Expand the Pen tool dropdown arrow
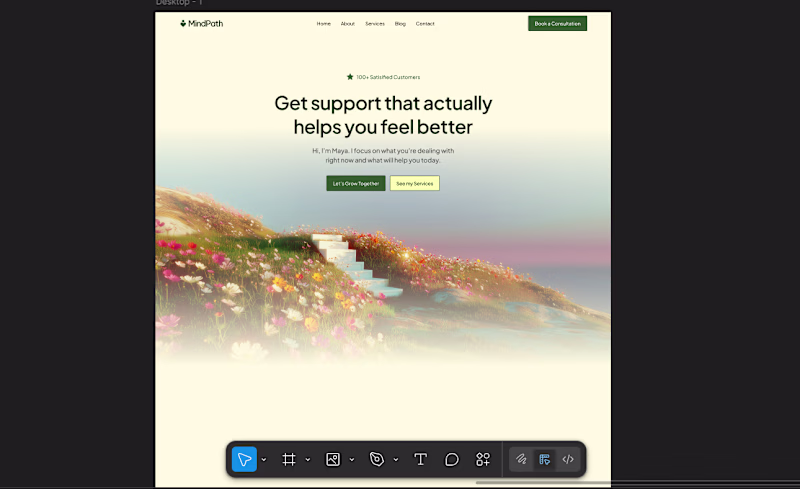Screen dimensions: 800x489 coord(395,459)
